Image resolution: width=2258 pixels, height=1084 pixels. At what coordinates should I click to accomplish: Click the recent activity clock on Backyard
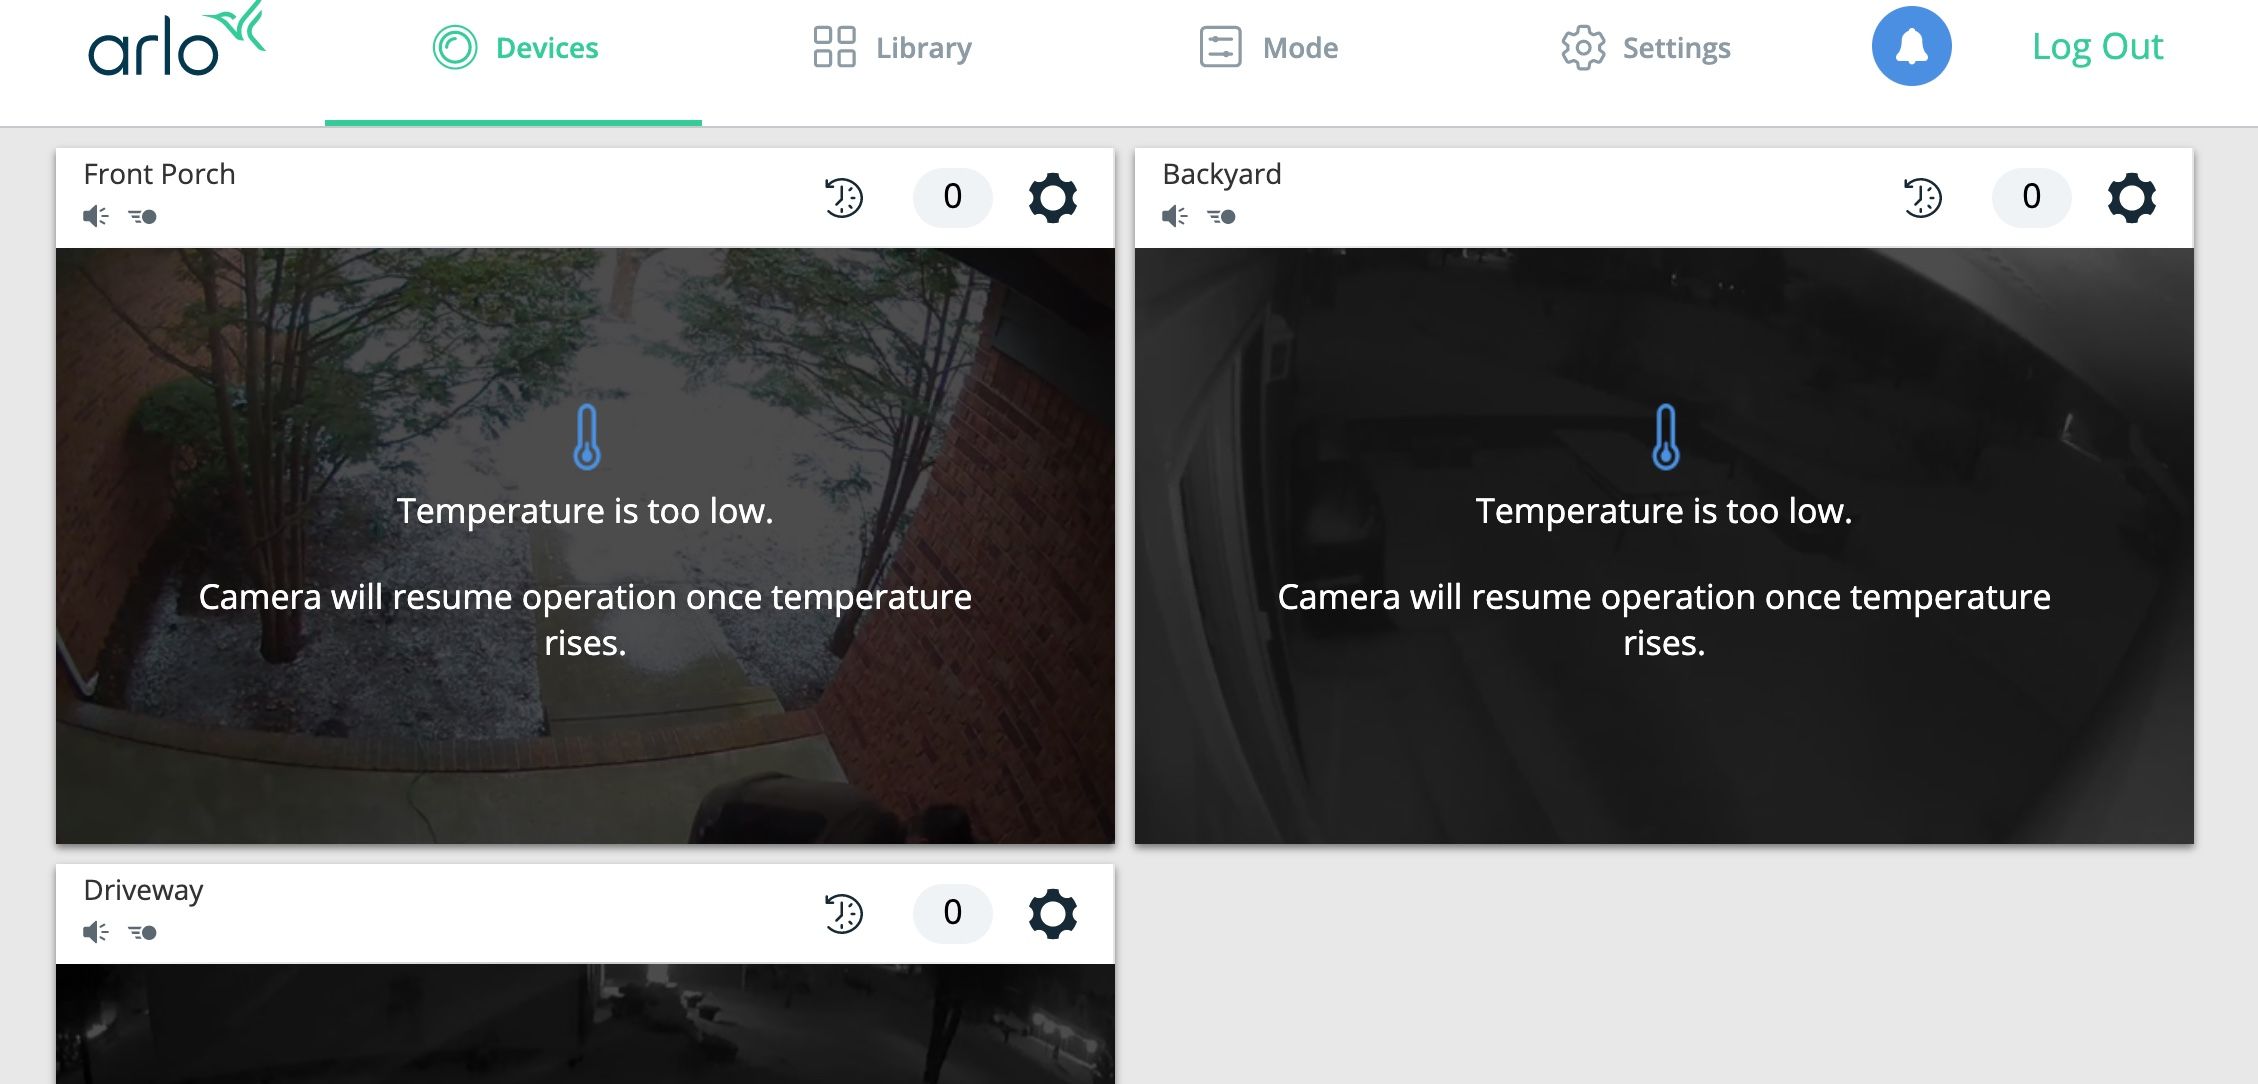point(1921,198)
